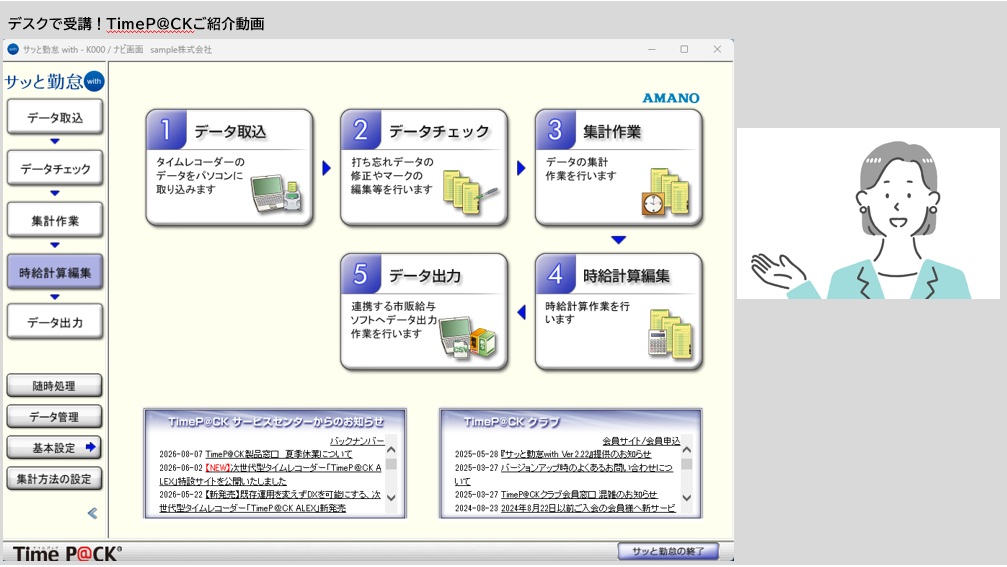The image size is (1007, 567).
Task: Click the blue number 2 badge
Action: click(x=361, y=130)
